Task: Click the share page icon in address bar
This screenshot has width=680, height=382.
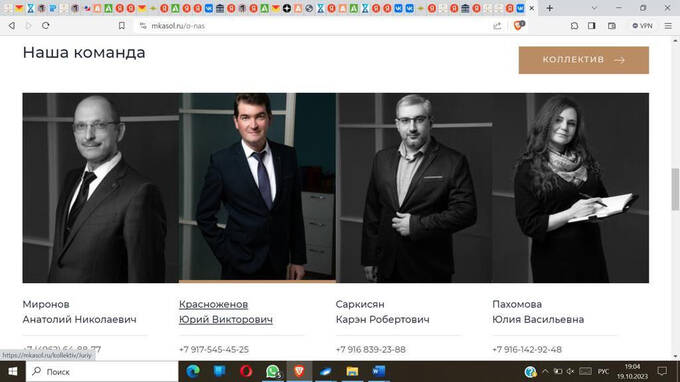Action: 497,26
